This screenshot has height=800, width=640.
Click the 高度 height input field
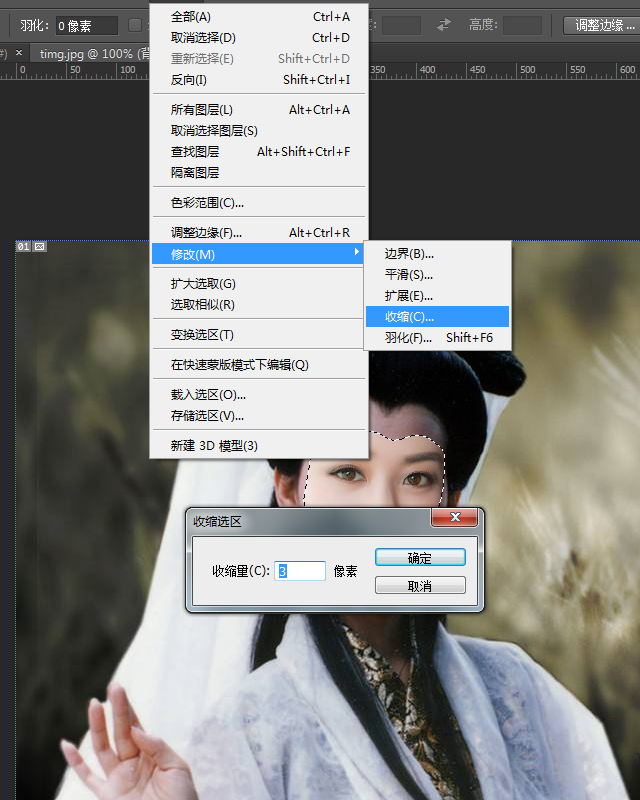(522, 25)
